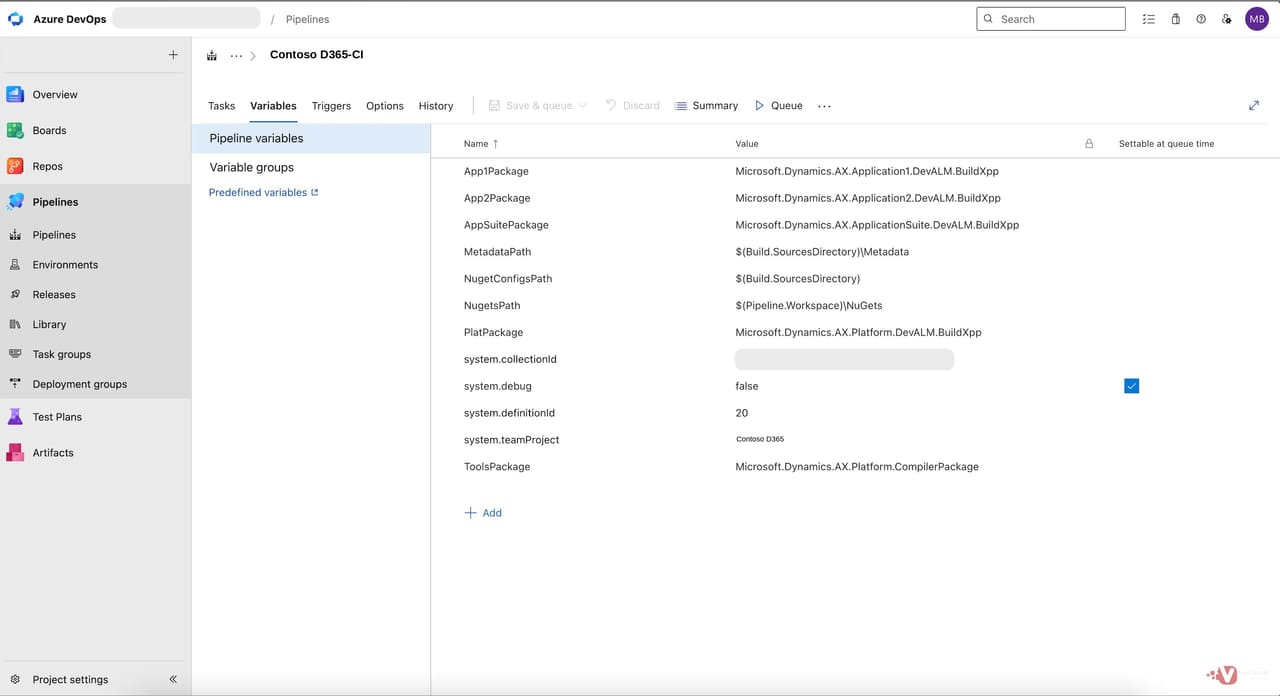The height and width of the screenshot is (696, 1280).
Task: Click the Queue button
Action: (x=778, y=106)
